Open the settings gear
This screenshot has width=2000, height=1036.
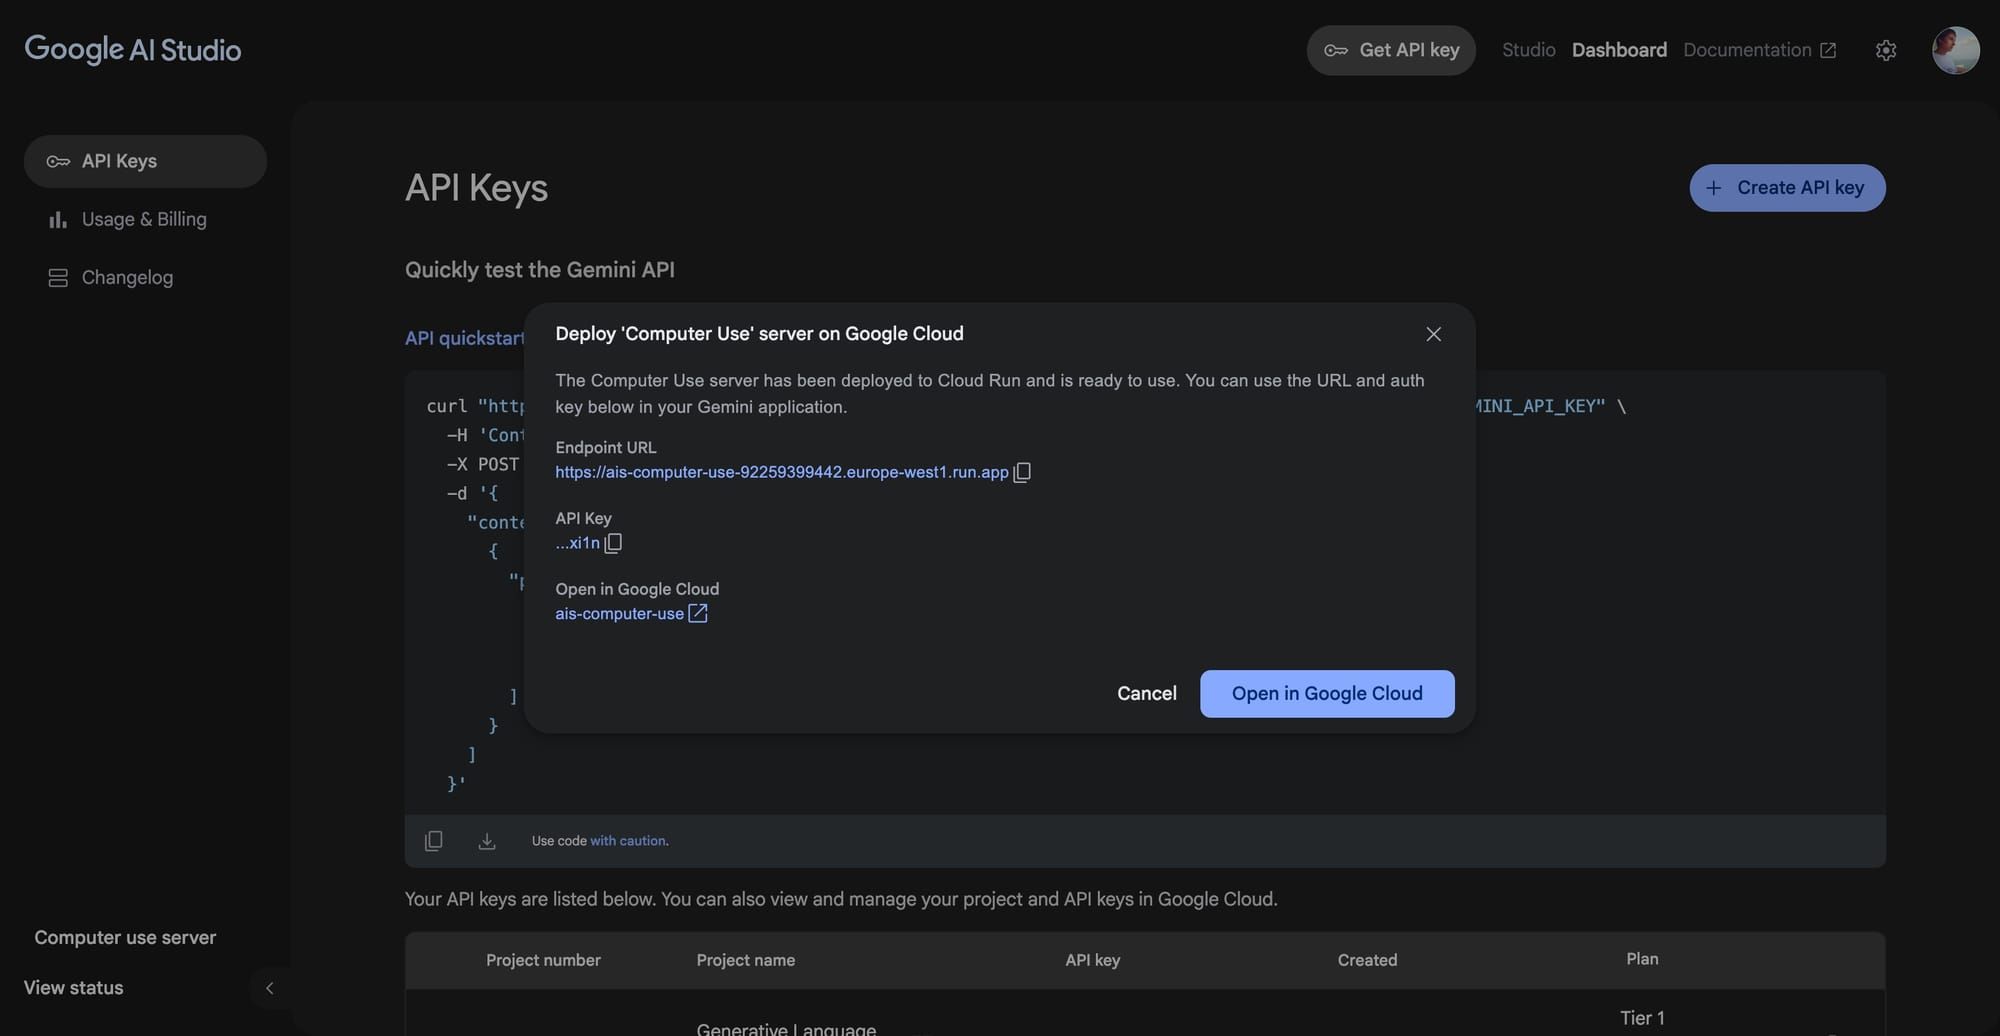coord(1886,49)
